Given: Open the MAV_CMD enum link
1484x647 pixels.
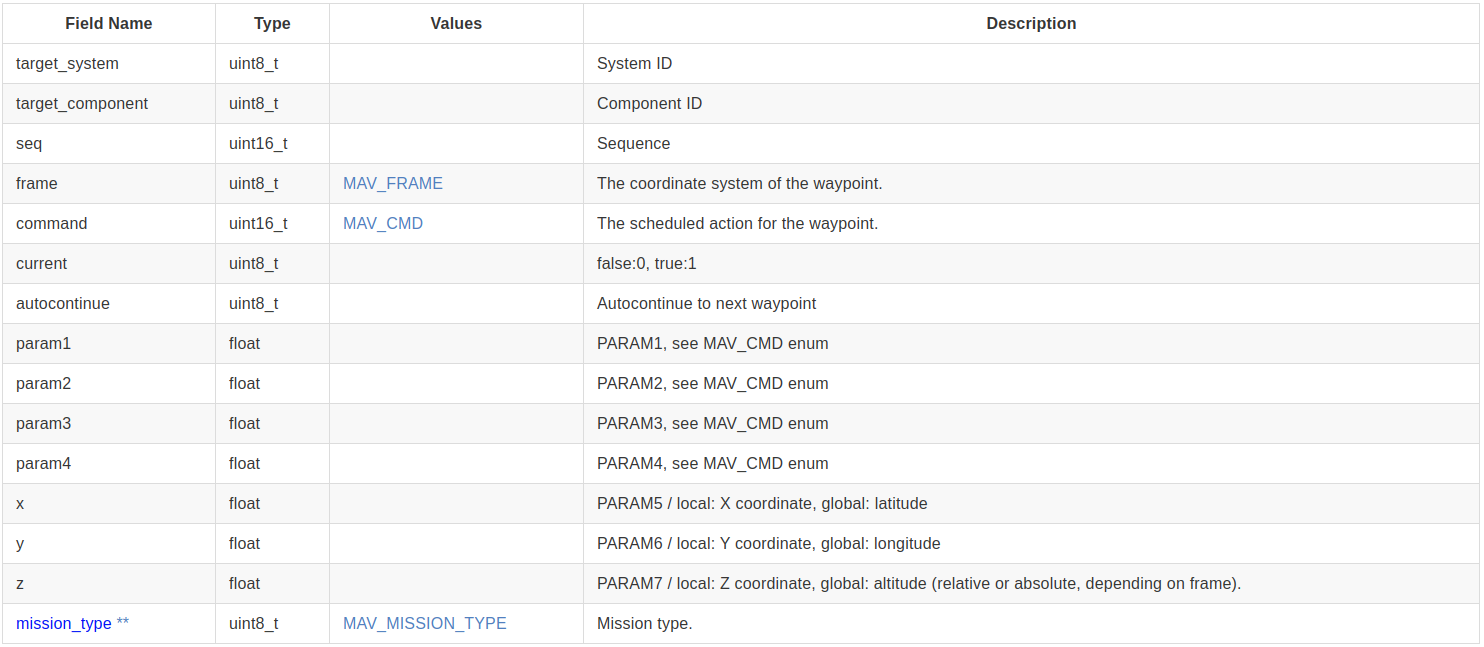Looking at the screenshot, I should (x=383, y=223).
